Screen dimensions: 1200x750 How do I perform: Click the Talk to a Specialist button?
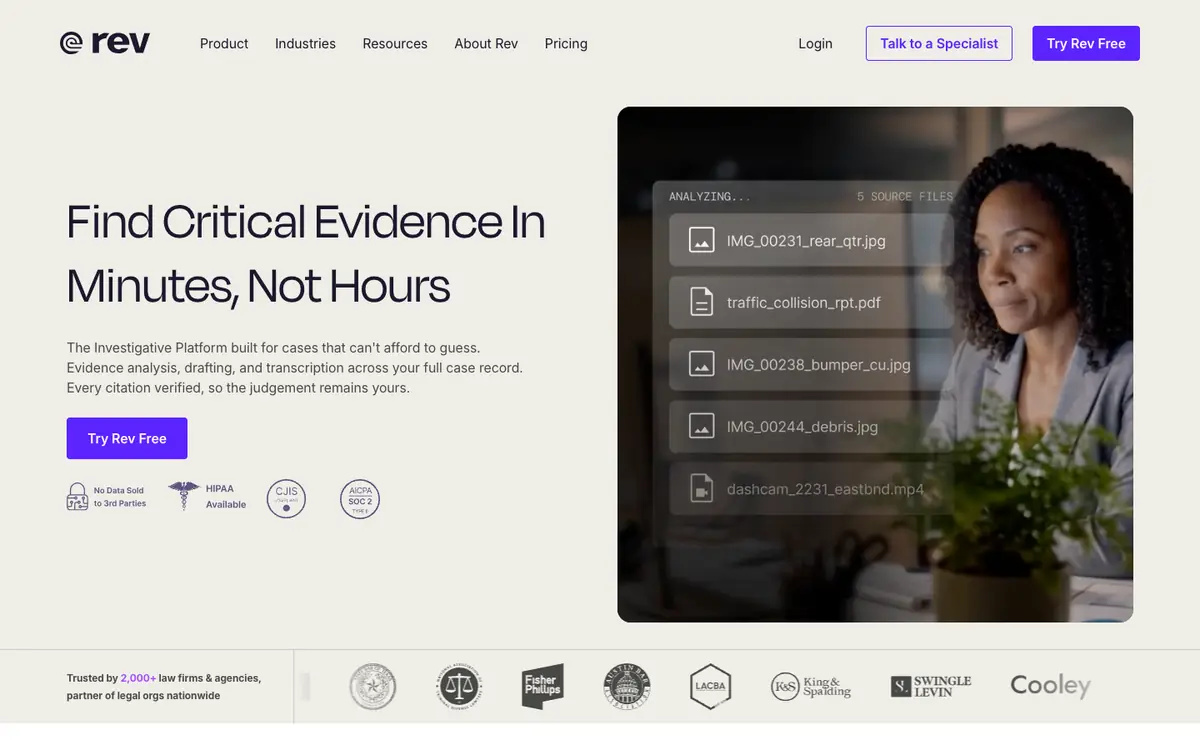click(939, 43)
